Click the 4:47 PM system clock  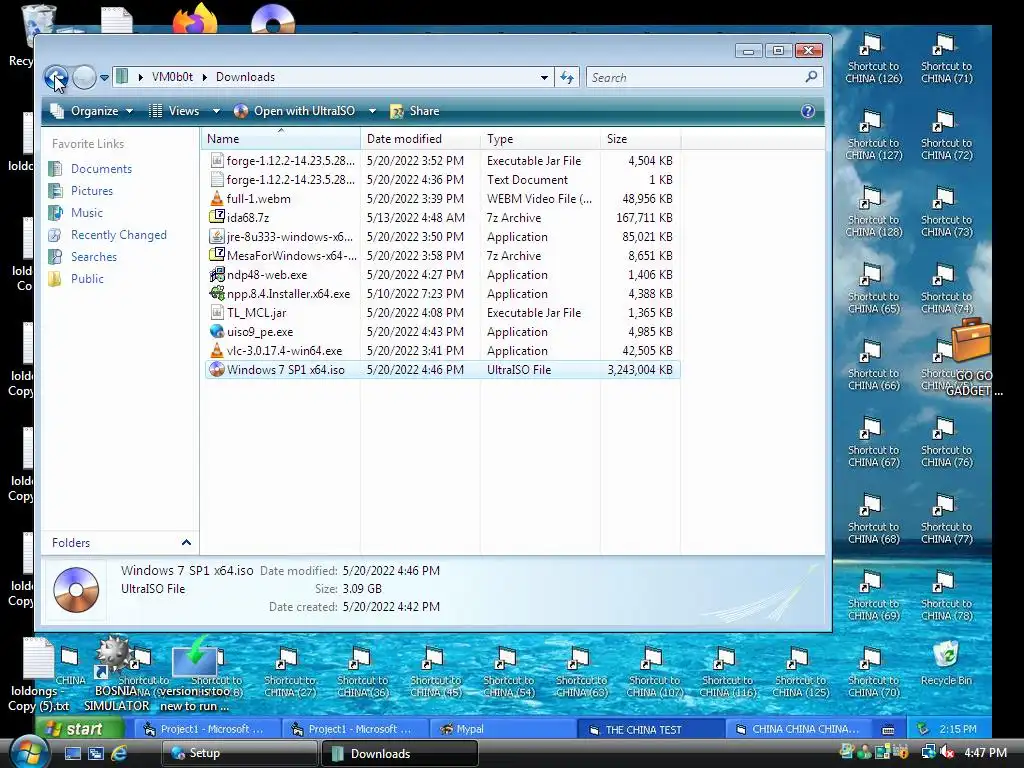point(985,753)
